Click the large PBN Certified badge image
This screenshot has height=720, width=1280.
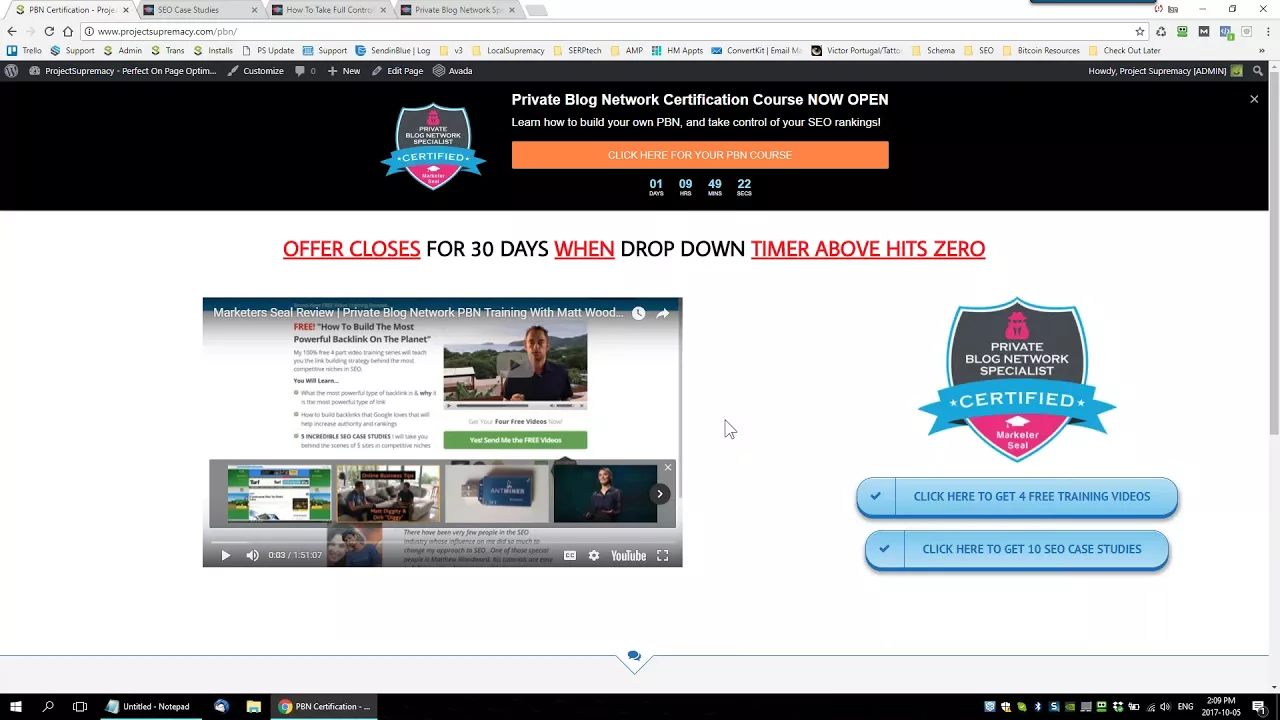1017,380
